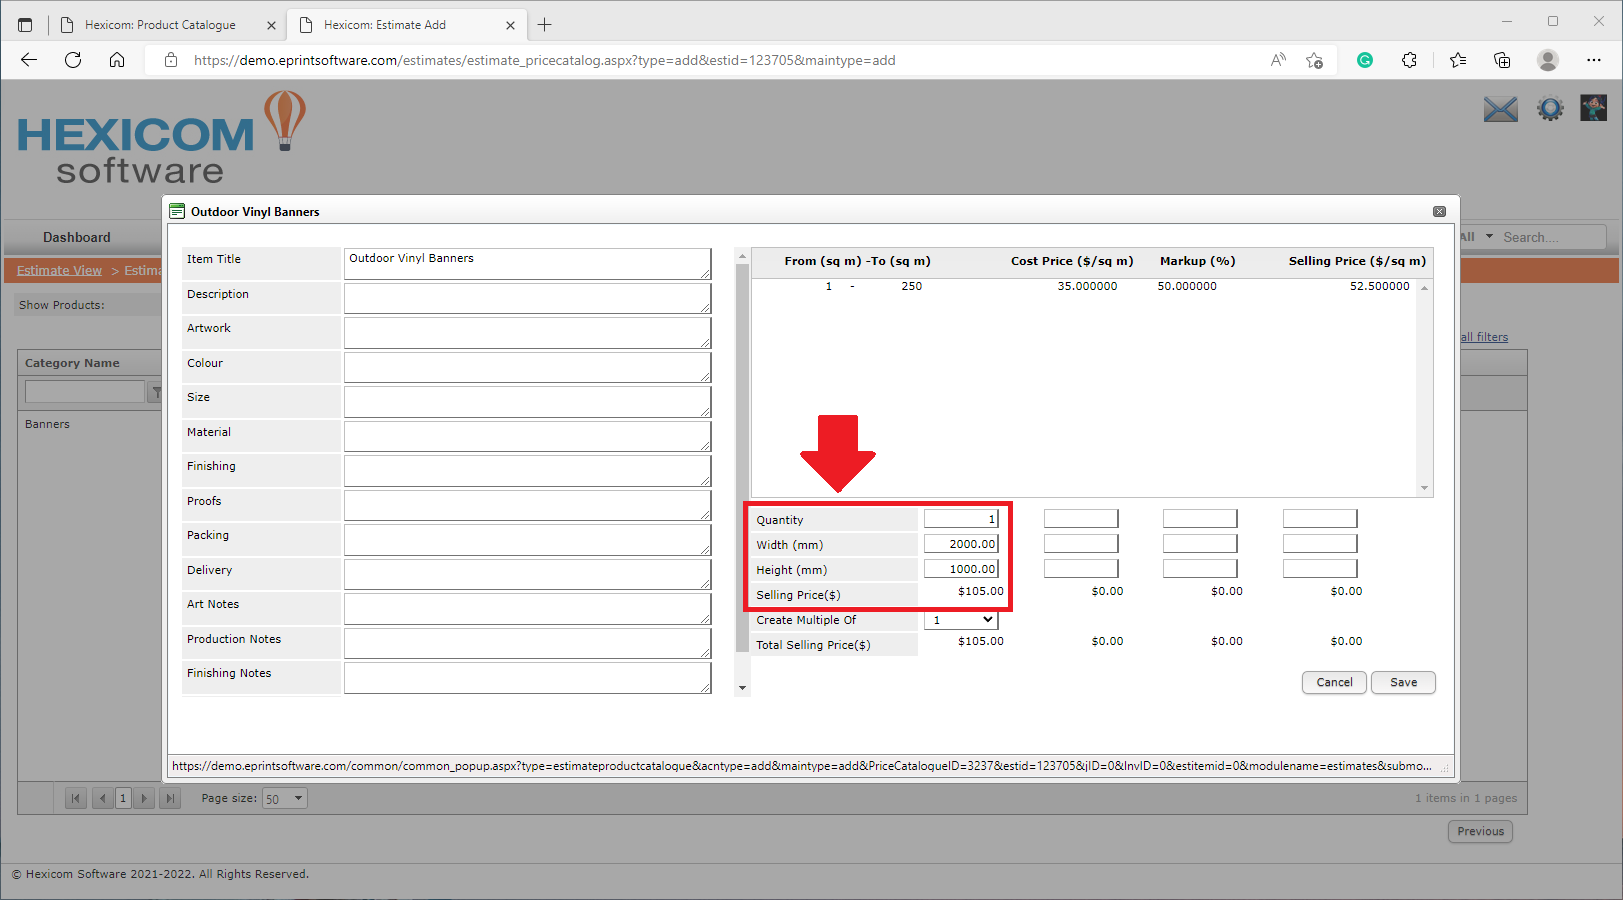
Task: Click the Cancel button
Action: click(1334, 682)
